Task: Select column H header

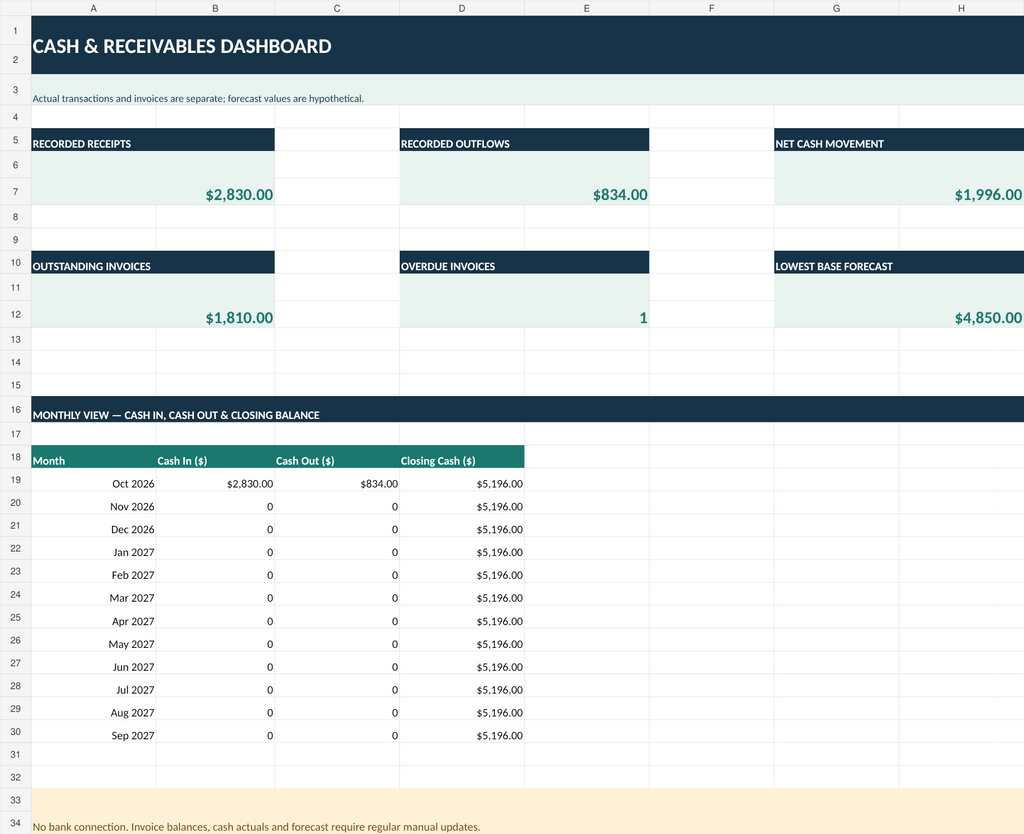Action: click(x=961, y=8)
